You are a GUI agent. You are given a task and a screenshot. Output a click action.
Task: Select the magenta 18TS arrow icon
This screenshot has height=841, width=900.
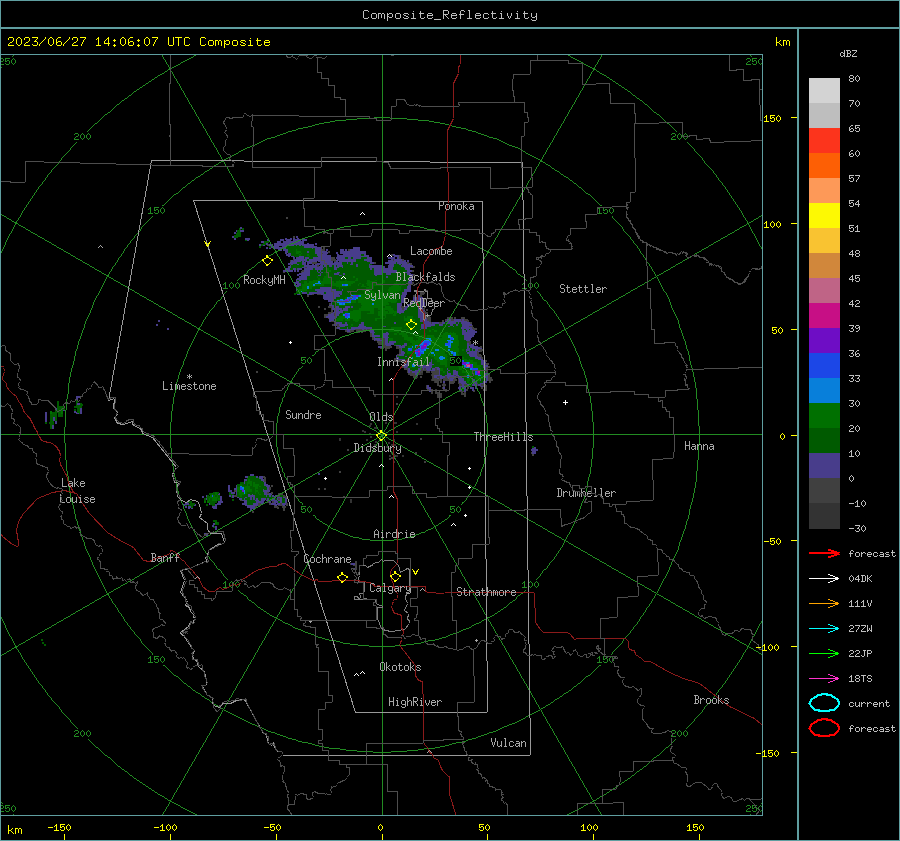pyautogui.click(x=824, y=679)
